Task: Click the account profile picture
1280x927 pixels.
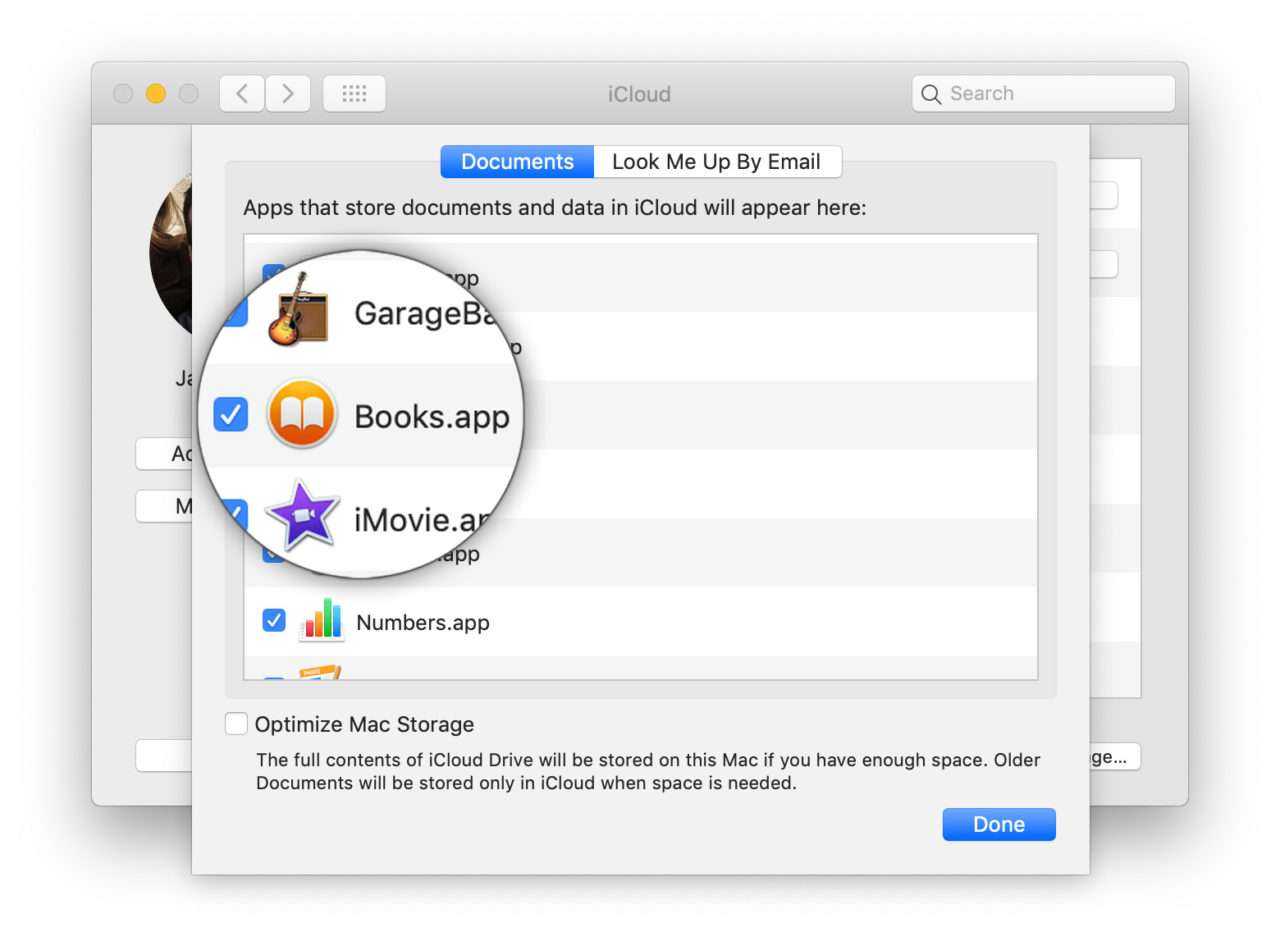Action: [x=170, y=255]
